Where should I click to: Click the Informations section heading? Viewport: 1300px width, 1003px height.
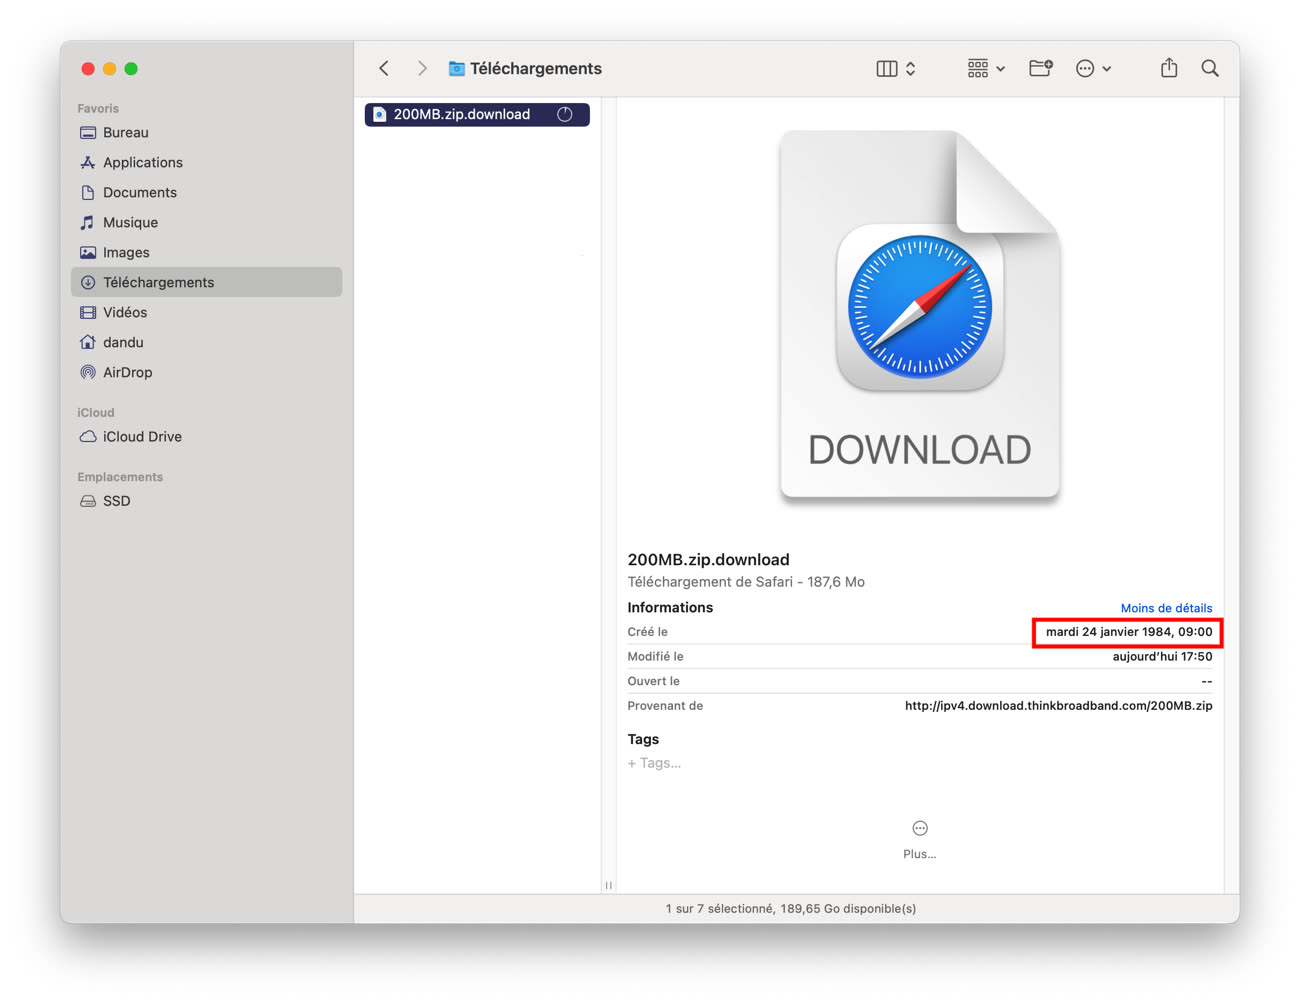[670, 607]
